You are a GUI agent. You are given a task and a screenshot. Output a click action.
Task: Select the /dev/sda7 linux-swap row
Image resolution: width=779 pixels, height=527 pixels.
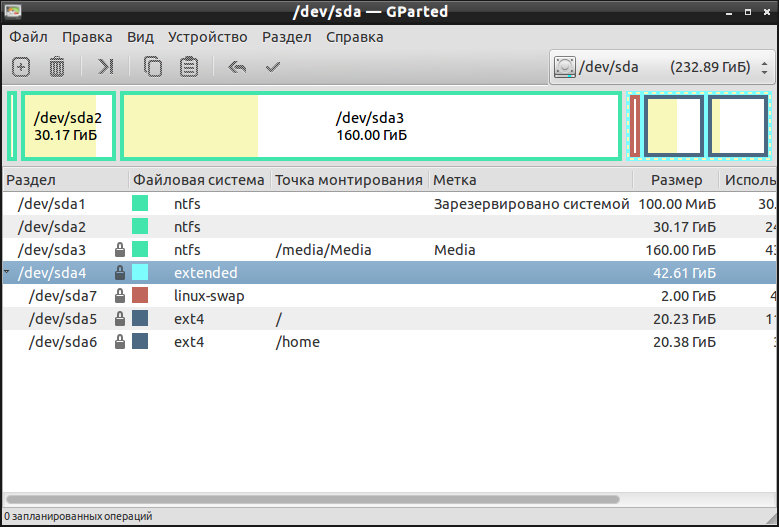390,296
